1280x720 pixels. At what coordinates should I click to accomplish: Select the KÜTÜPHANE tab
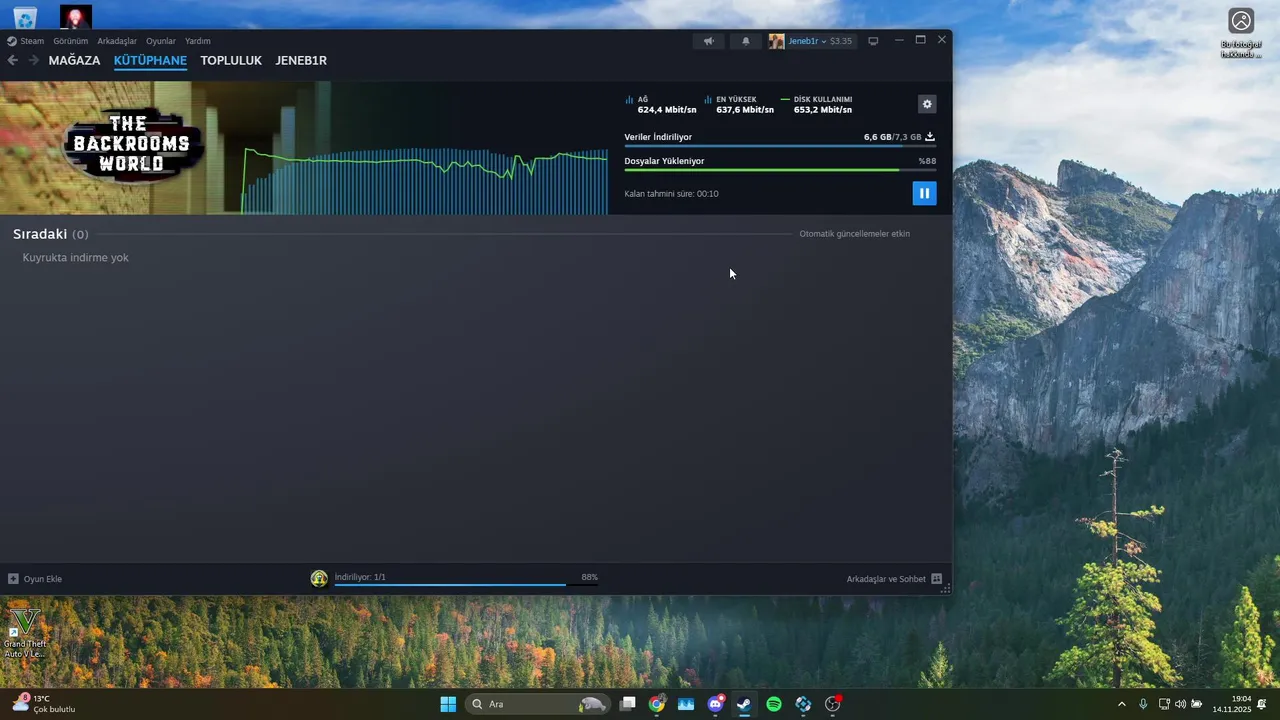(150, 60)
